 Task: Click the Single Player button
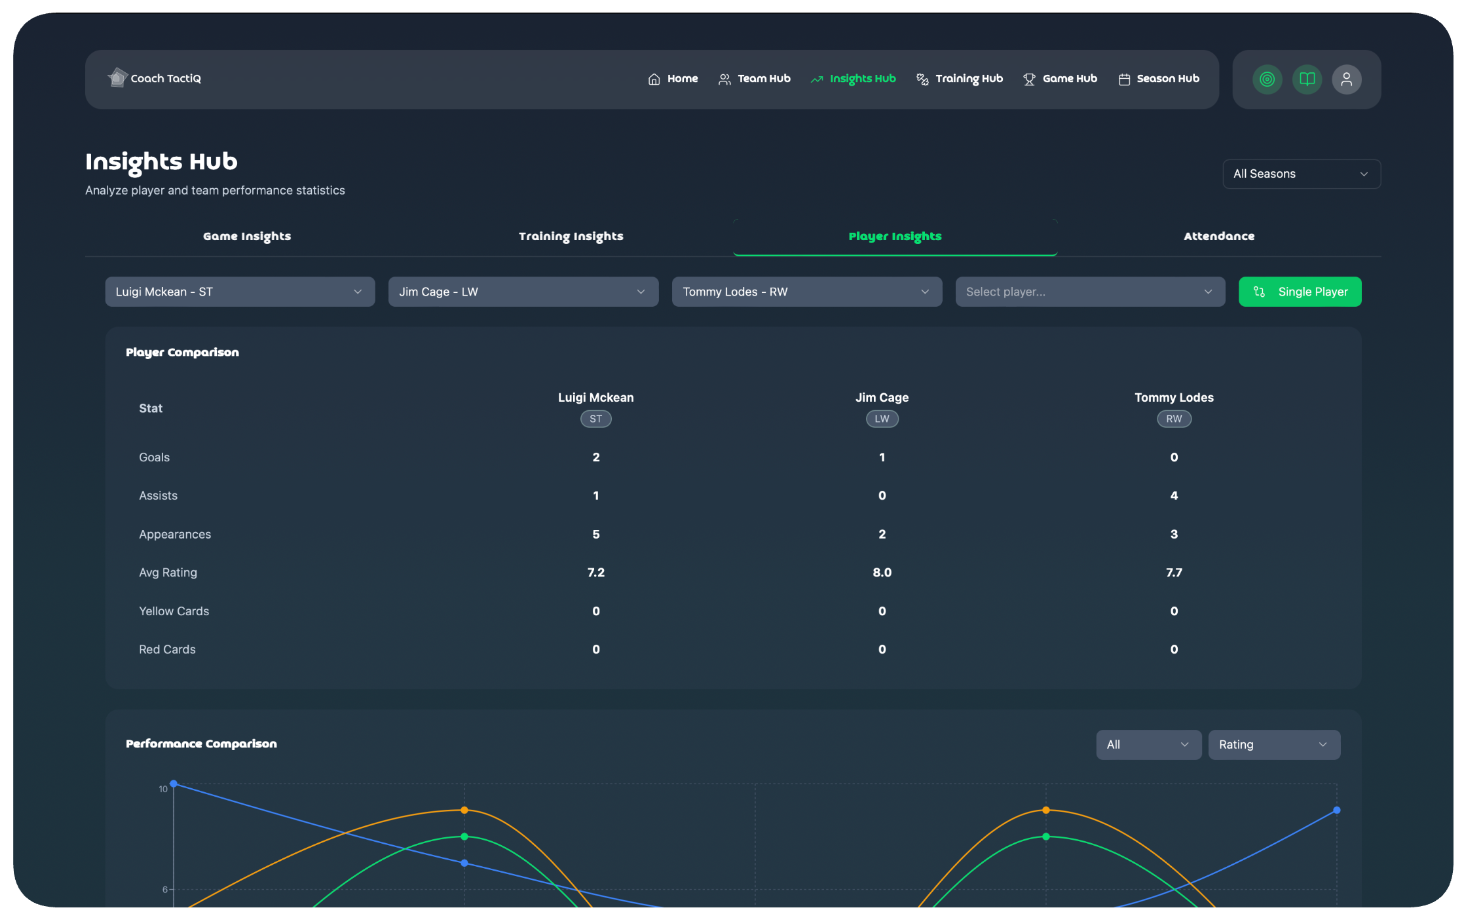tap(1300, 292)
